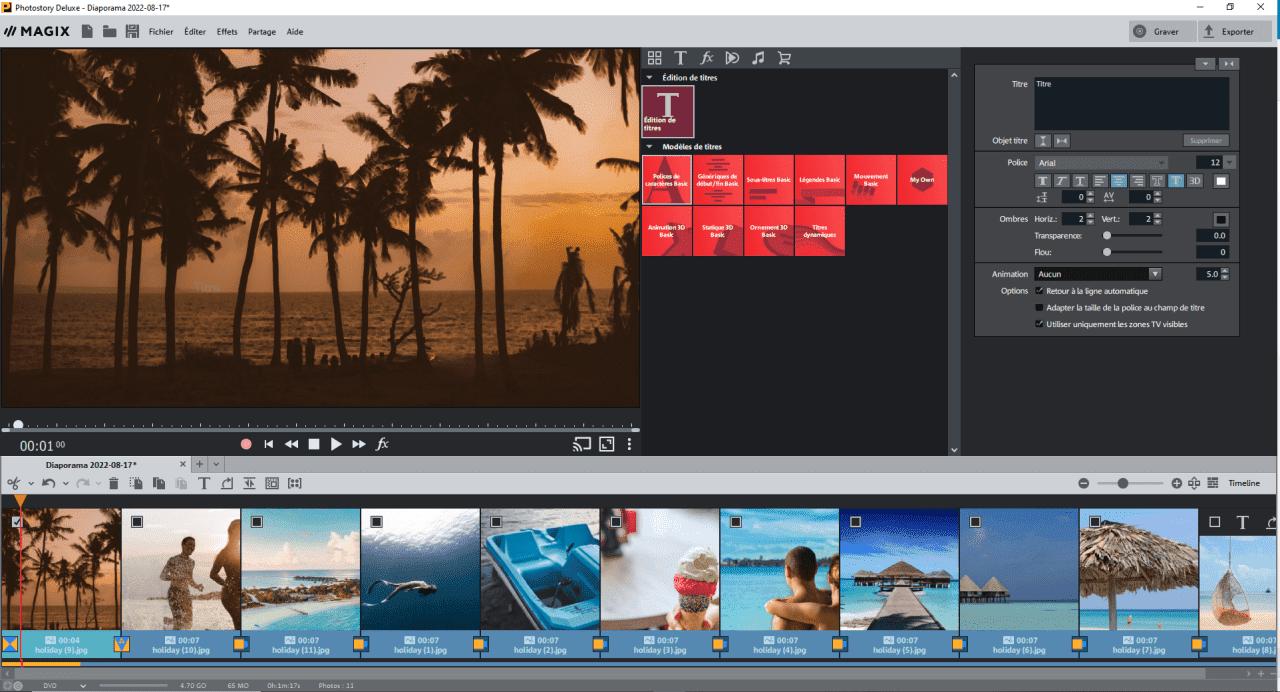
Task: Disable 'Retour à la ligne automatique'
Action: coord(1040,290)
